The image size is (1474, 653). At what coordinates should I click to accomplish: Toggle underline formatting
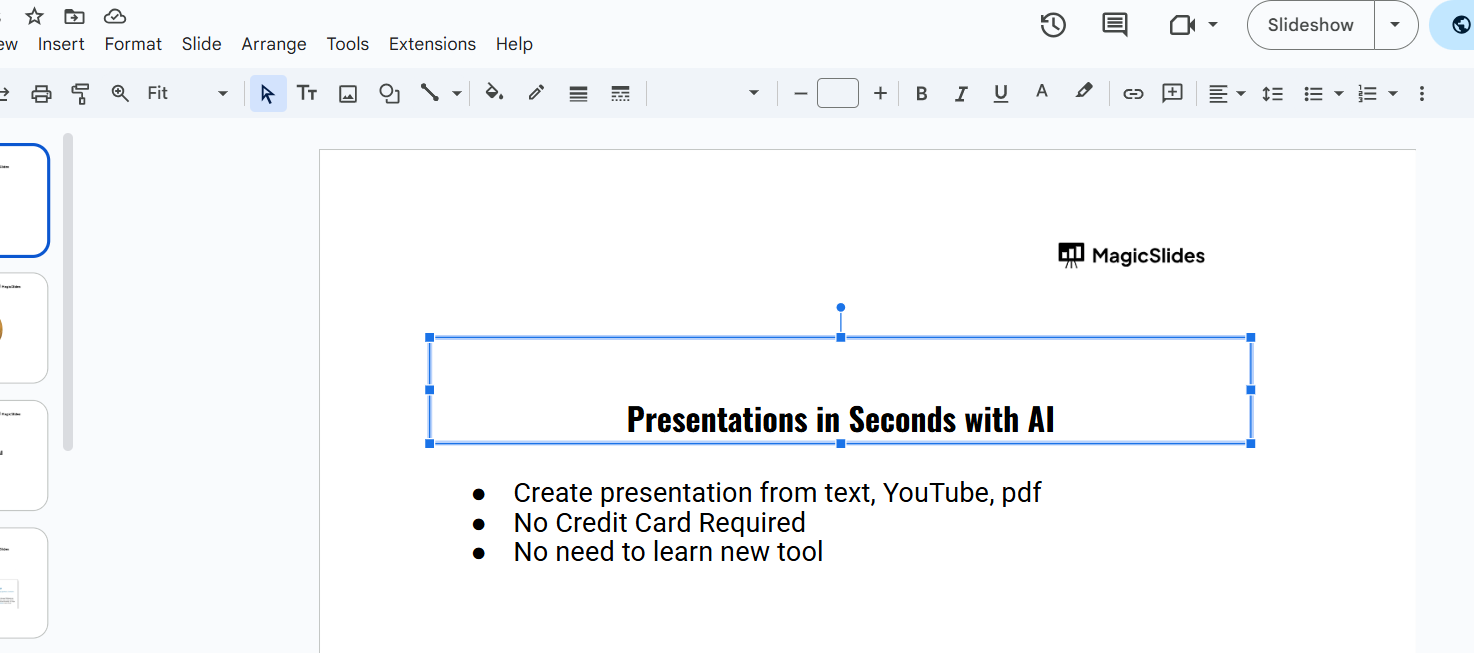pyautogui.click(x=1000, y=94)
